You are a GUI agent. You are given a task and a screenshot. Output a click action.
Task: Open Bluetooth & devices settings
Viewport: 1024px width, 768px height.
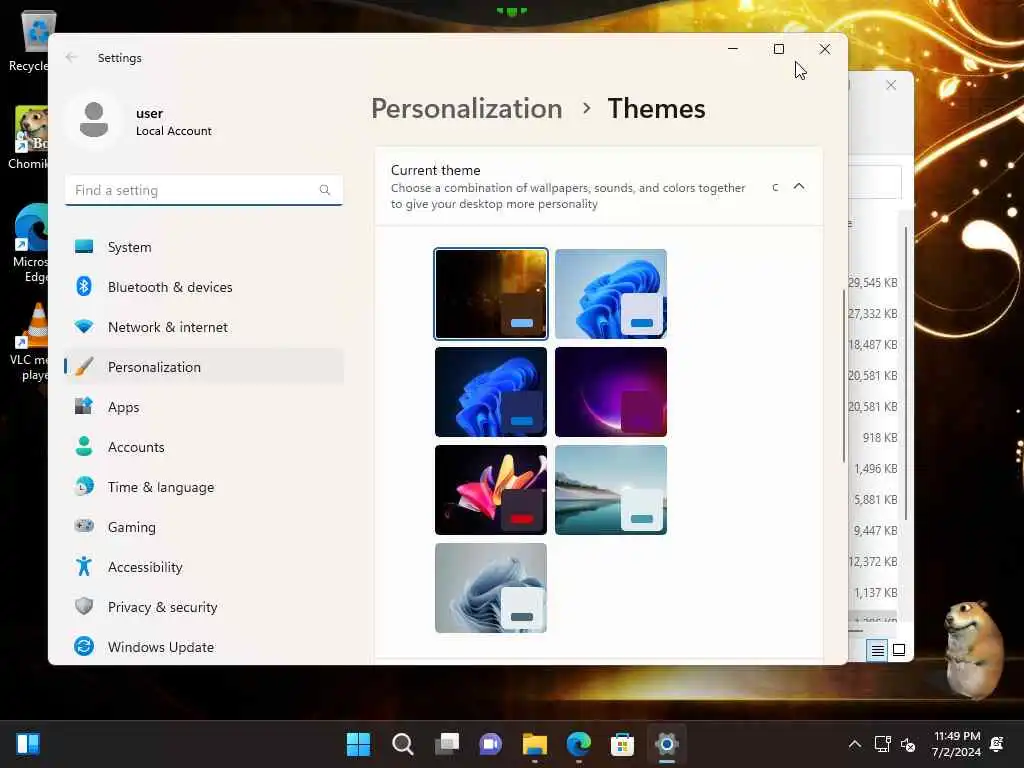pos(204,287)
